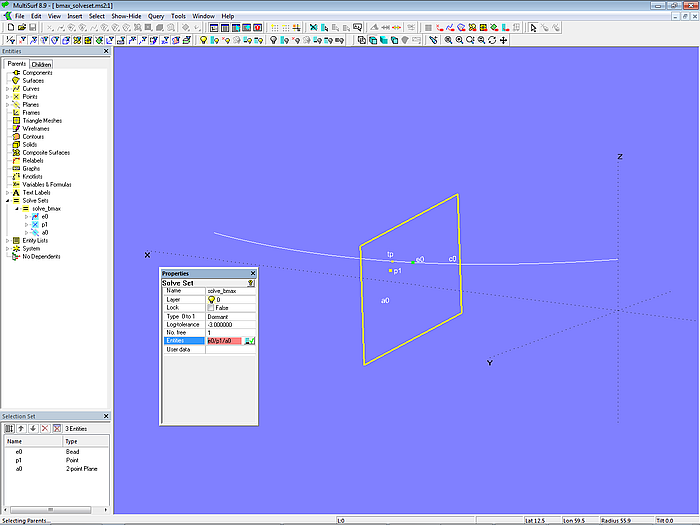
Task: Click the Open file toolbar icon
Action: (x=21, y=28)
